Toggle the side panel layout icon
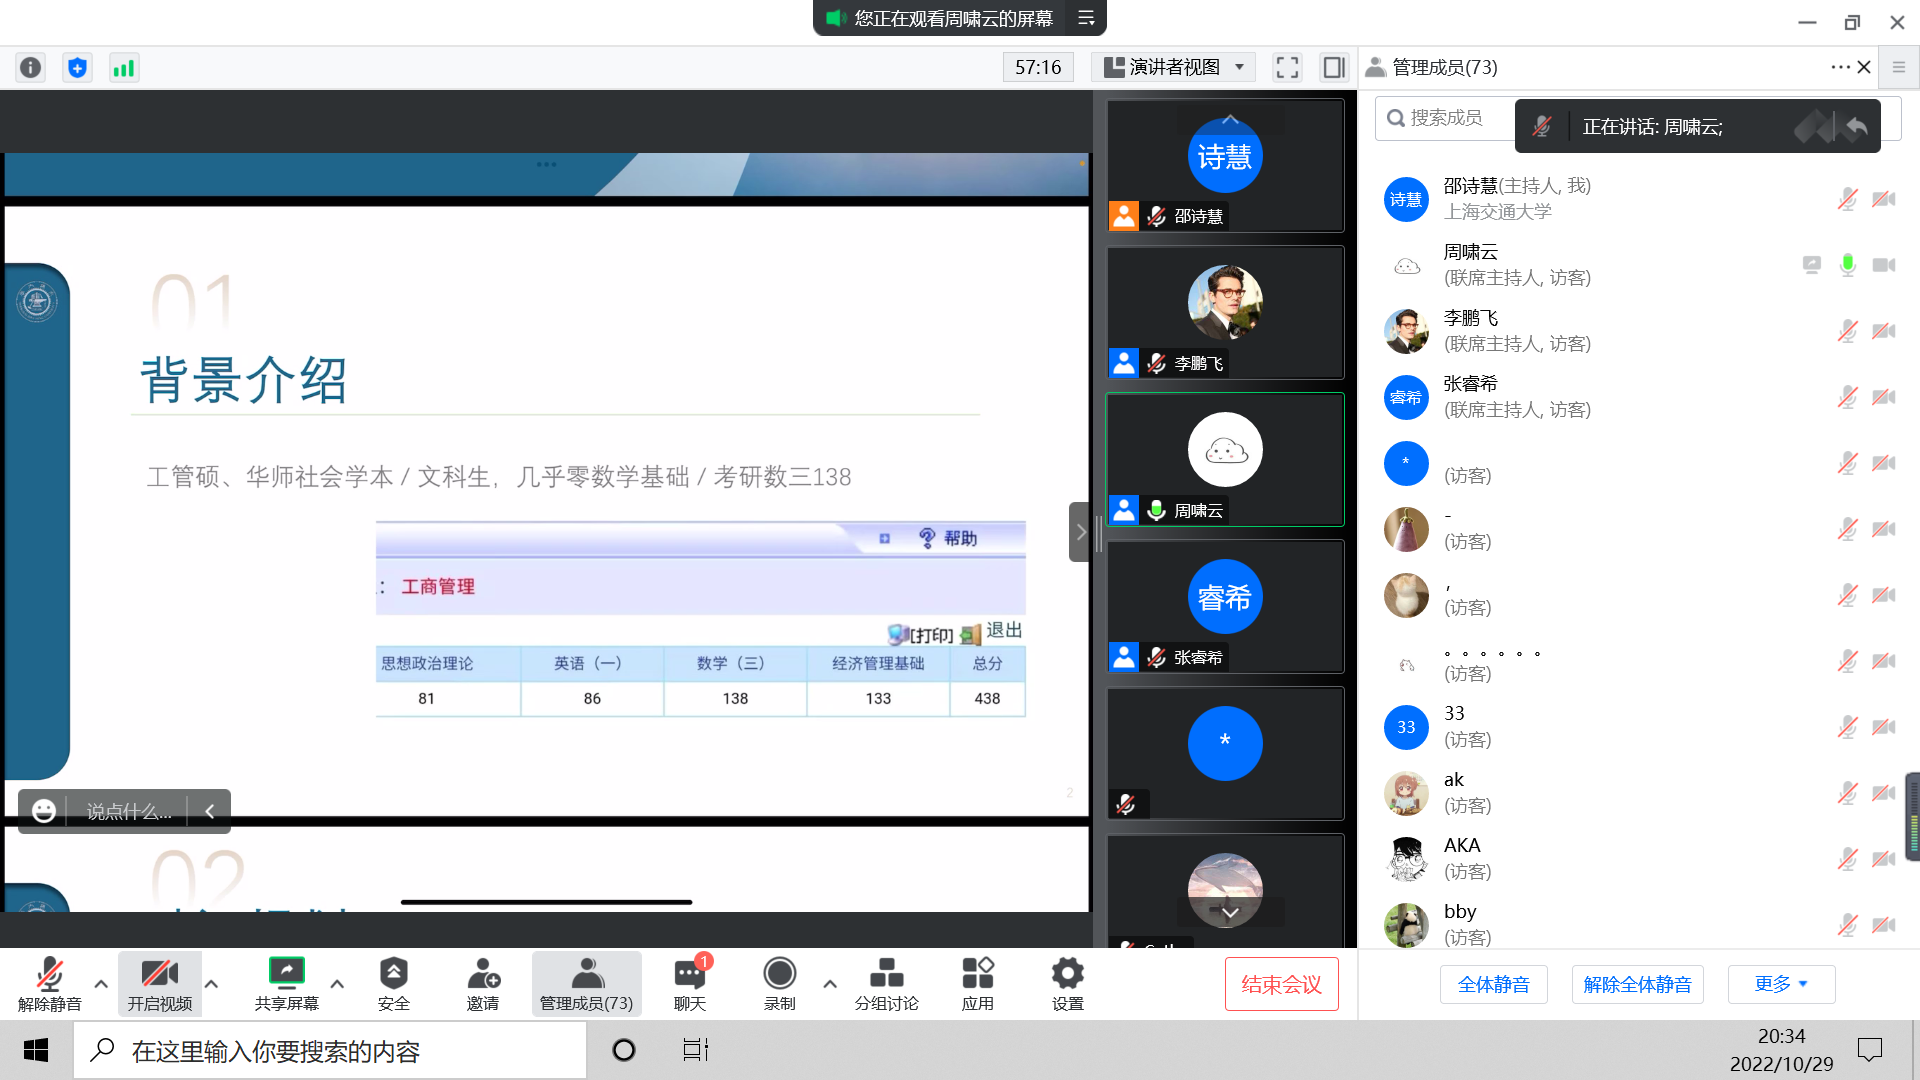Viewport: 1920px width, 1080px height. pos(1333,67)
